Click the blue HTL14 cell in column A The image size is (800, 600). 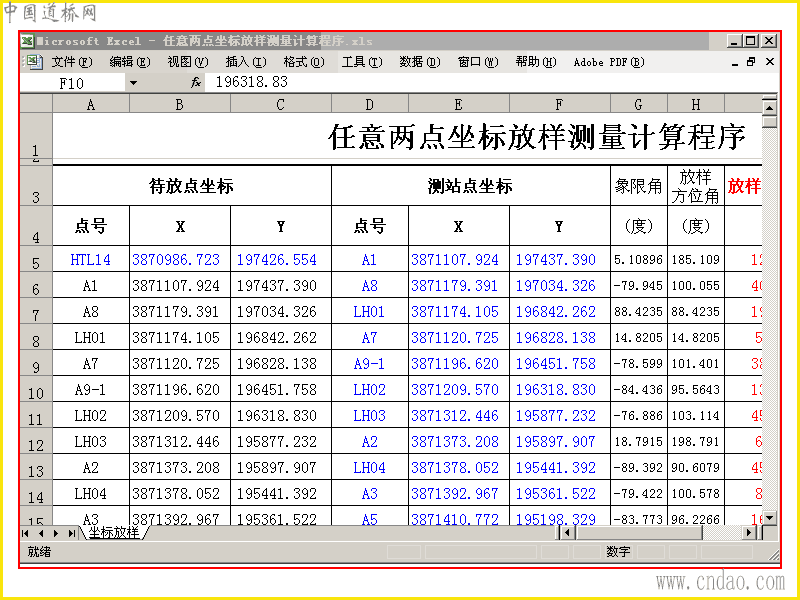click(90, 259)
